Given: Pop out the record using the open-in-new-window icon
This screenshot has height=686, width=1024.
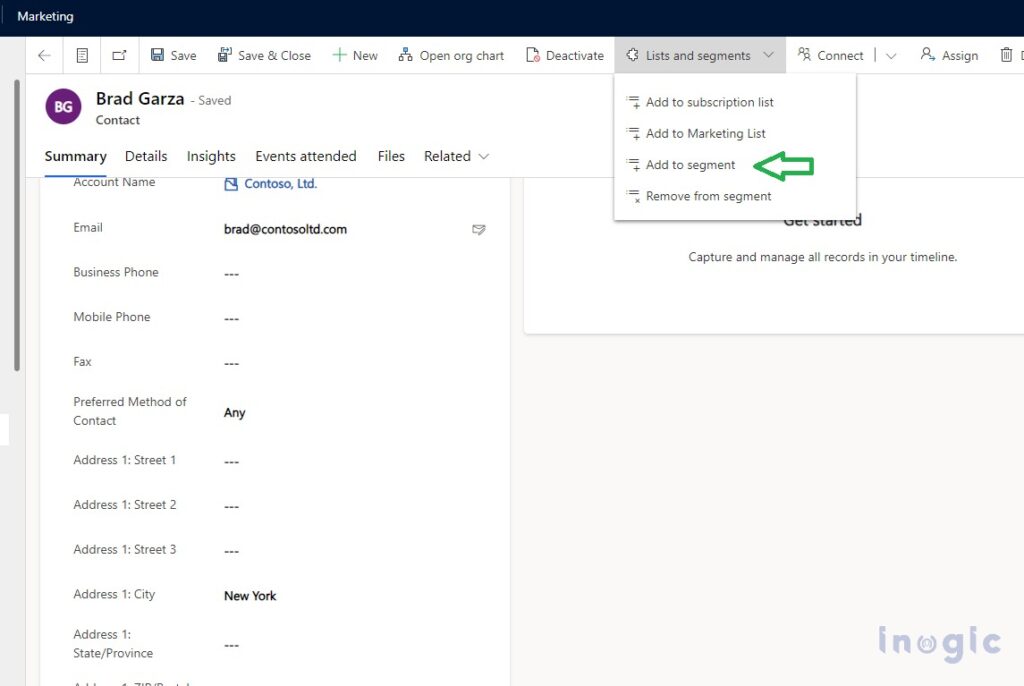Looking at the screenshot, I should (117, 55).
